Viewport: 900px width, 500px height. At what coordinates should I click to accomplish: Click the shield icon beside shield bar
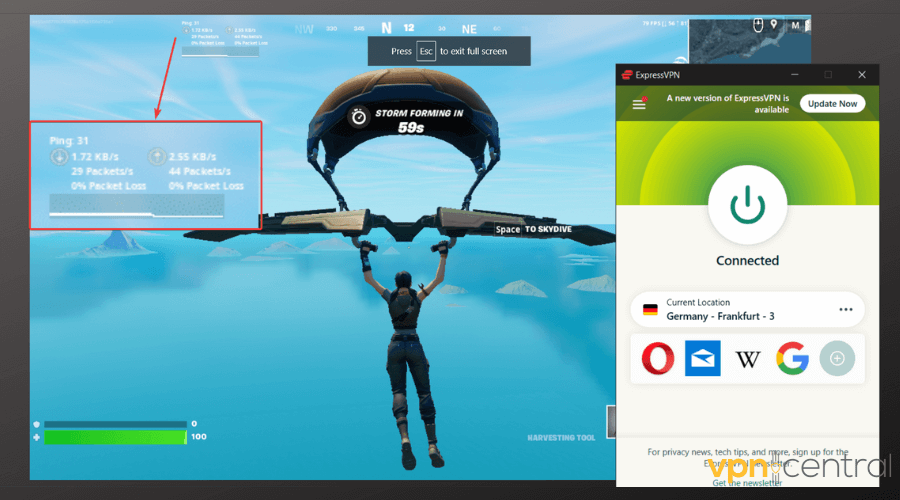pos(37,424)
